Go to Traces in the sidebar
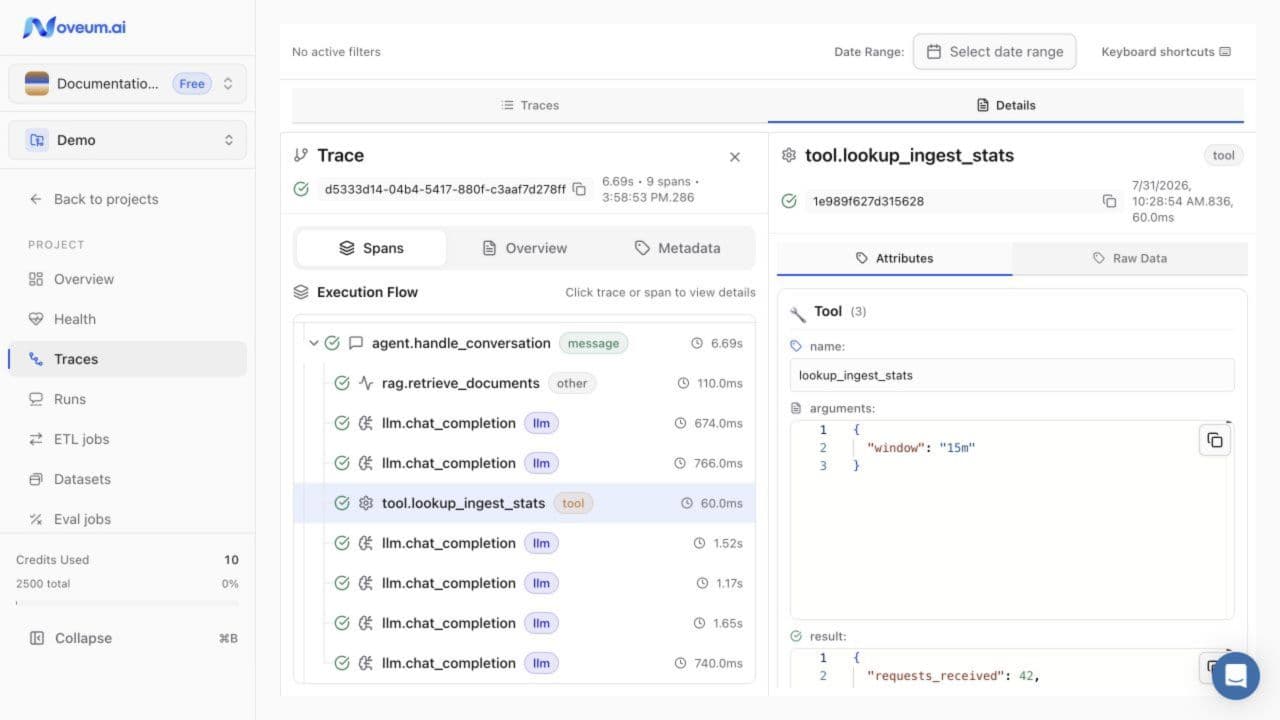Screen dimensions: 1280x720 [128, 359]
